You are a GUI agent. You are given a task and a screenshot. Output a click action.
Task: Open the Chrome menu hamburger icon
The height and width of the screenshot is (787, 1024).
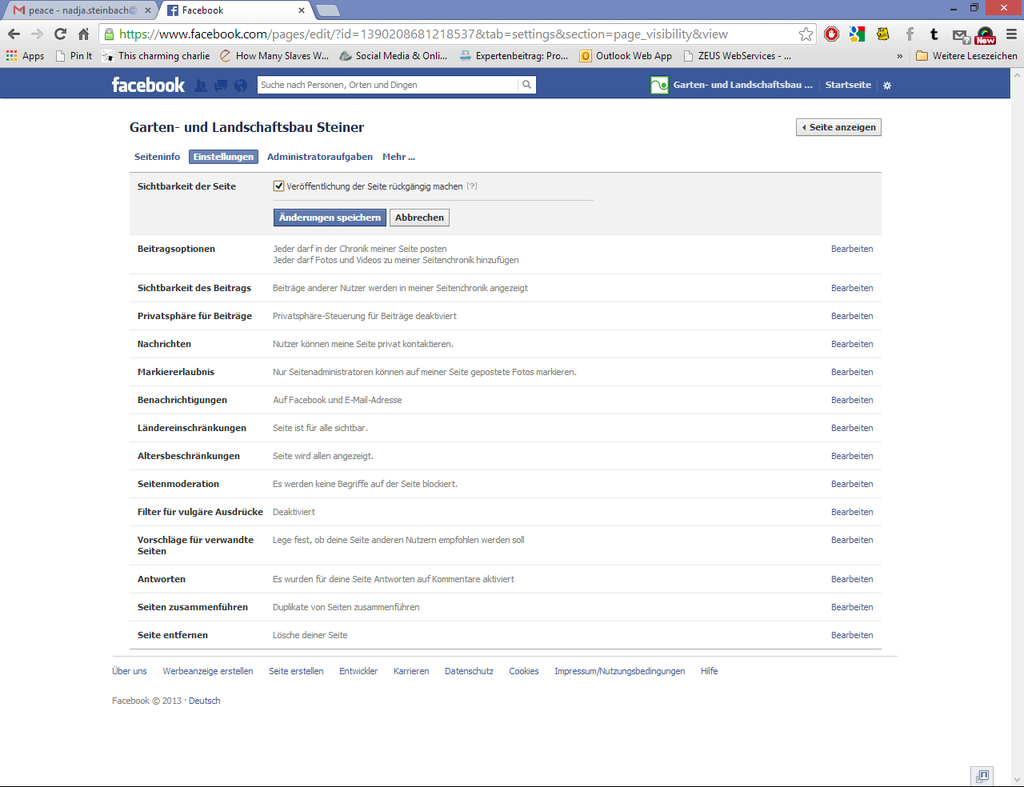pyautogui.click(x=1011, y=34)
